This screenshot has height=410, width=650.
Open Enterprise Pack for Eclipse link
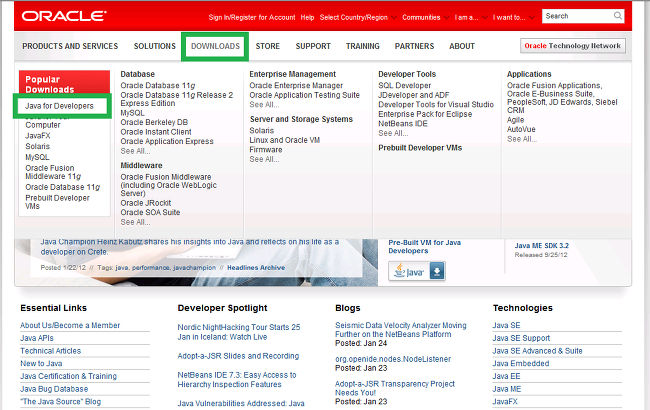tap(425, 114)
